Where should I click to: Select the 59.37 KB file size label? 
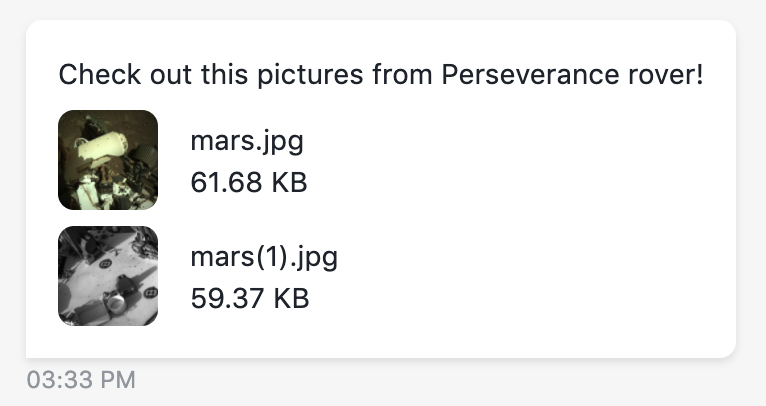(250, 299)
